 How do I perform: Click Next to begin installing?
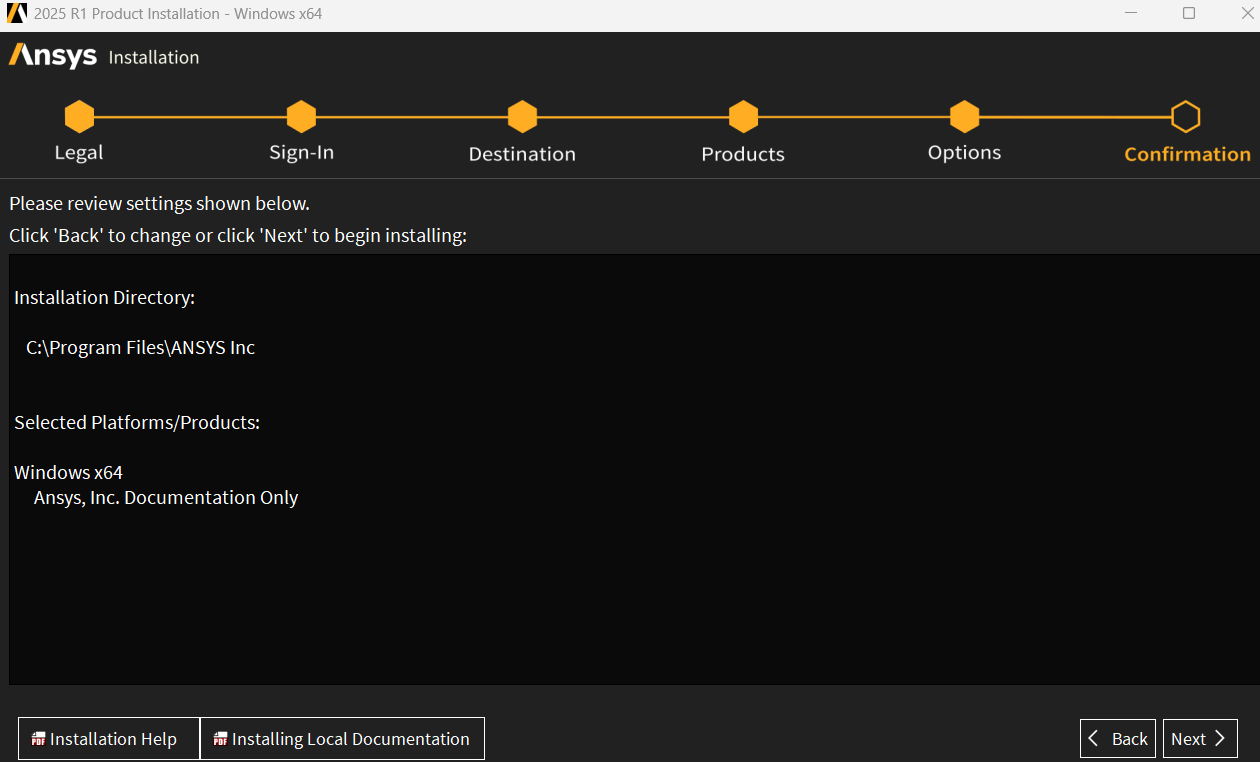click(x=1200, y=739)
